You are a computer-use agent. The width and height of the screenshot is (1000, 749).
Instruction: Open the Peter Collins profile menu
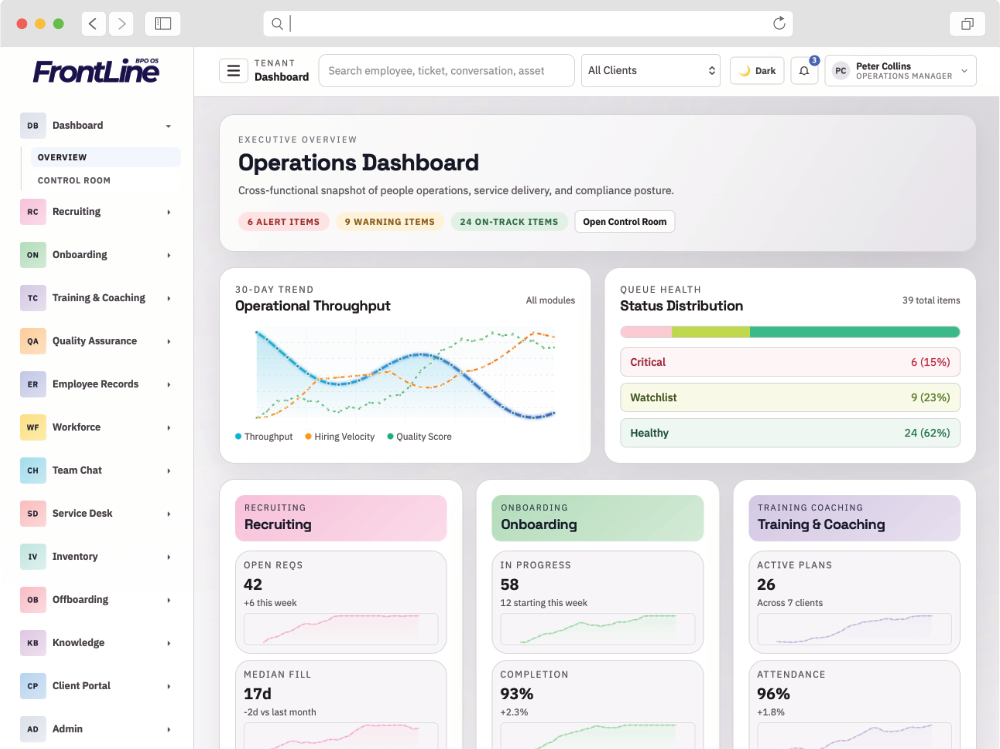coord(899,70)
